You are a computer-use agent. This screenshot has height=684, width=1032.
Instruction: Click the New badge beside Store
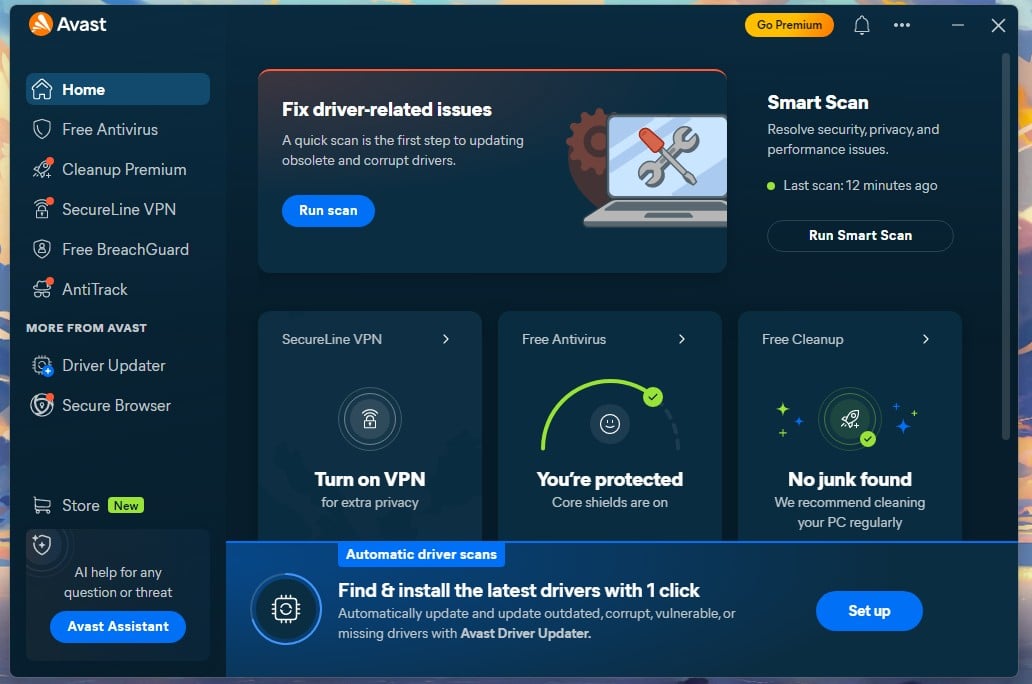click(x=126, y=506)
